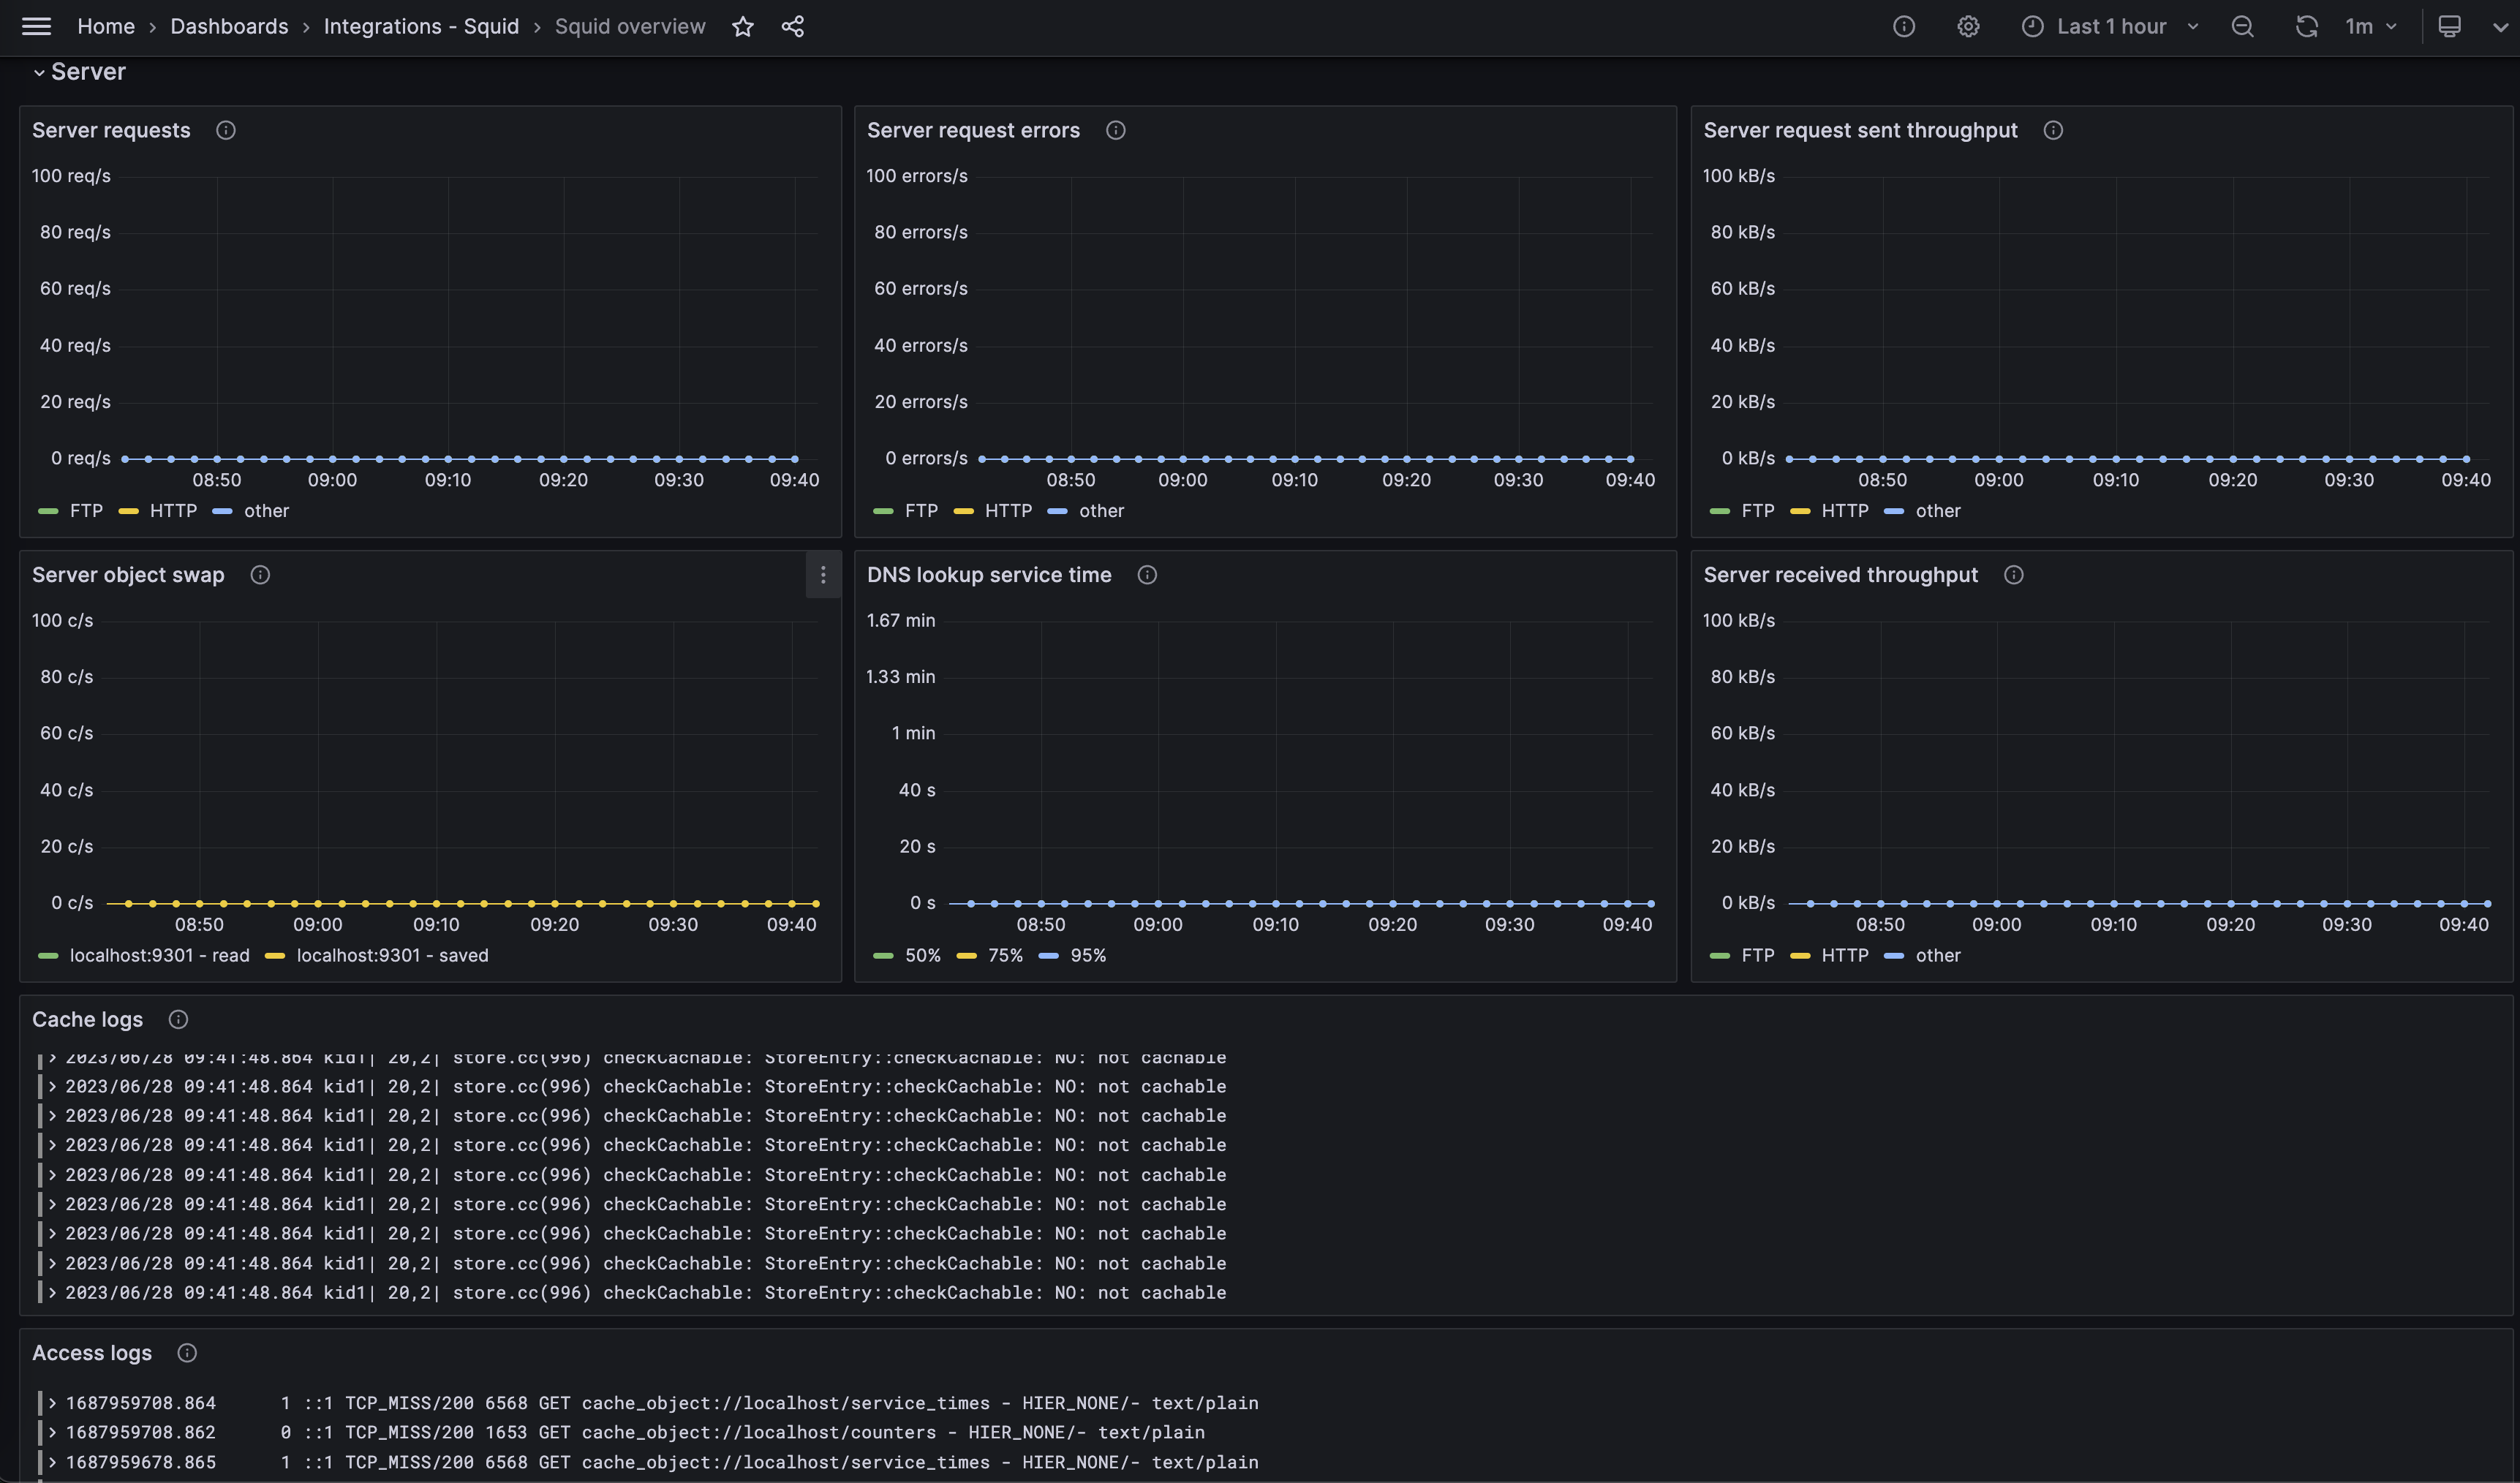Open dashboard settings gear
This screenshot has width=2520, height=1483.
(x=1967, y=26)
